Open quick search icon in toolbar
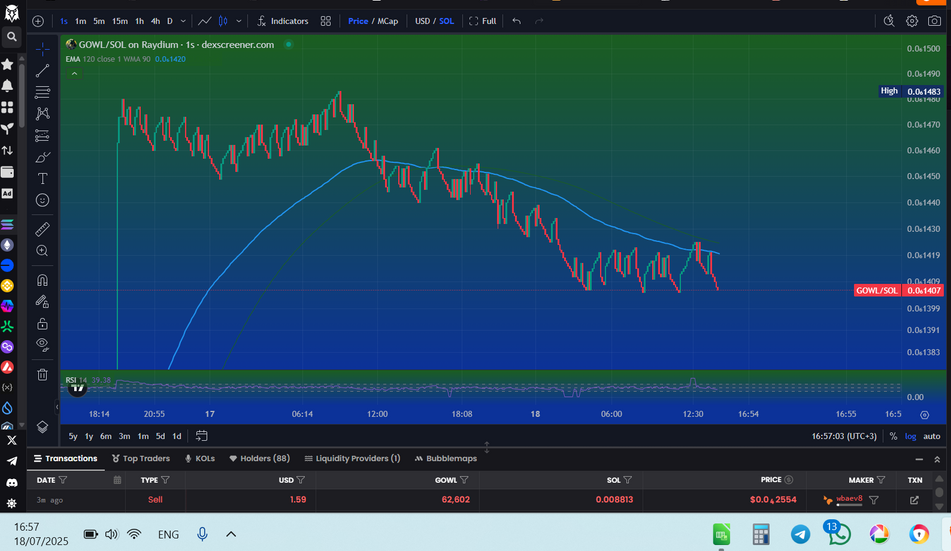This screenshot has height=551, width=951. click(x=889, y=21)
